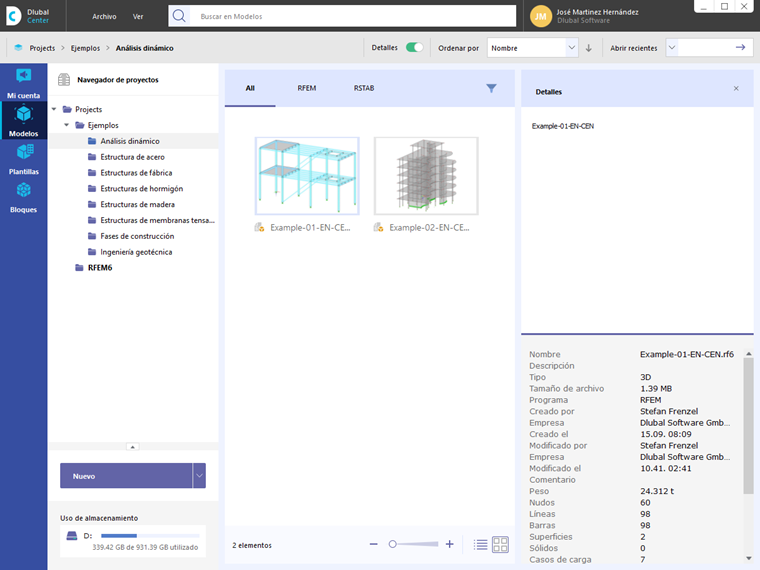The image size is (760, 570).
Task: Switch to the All tab
Action: [250, 88]
